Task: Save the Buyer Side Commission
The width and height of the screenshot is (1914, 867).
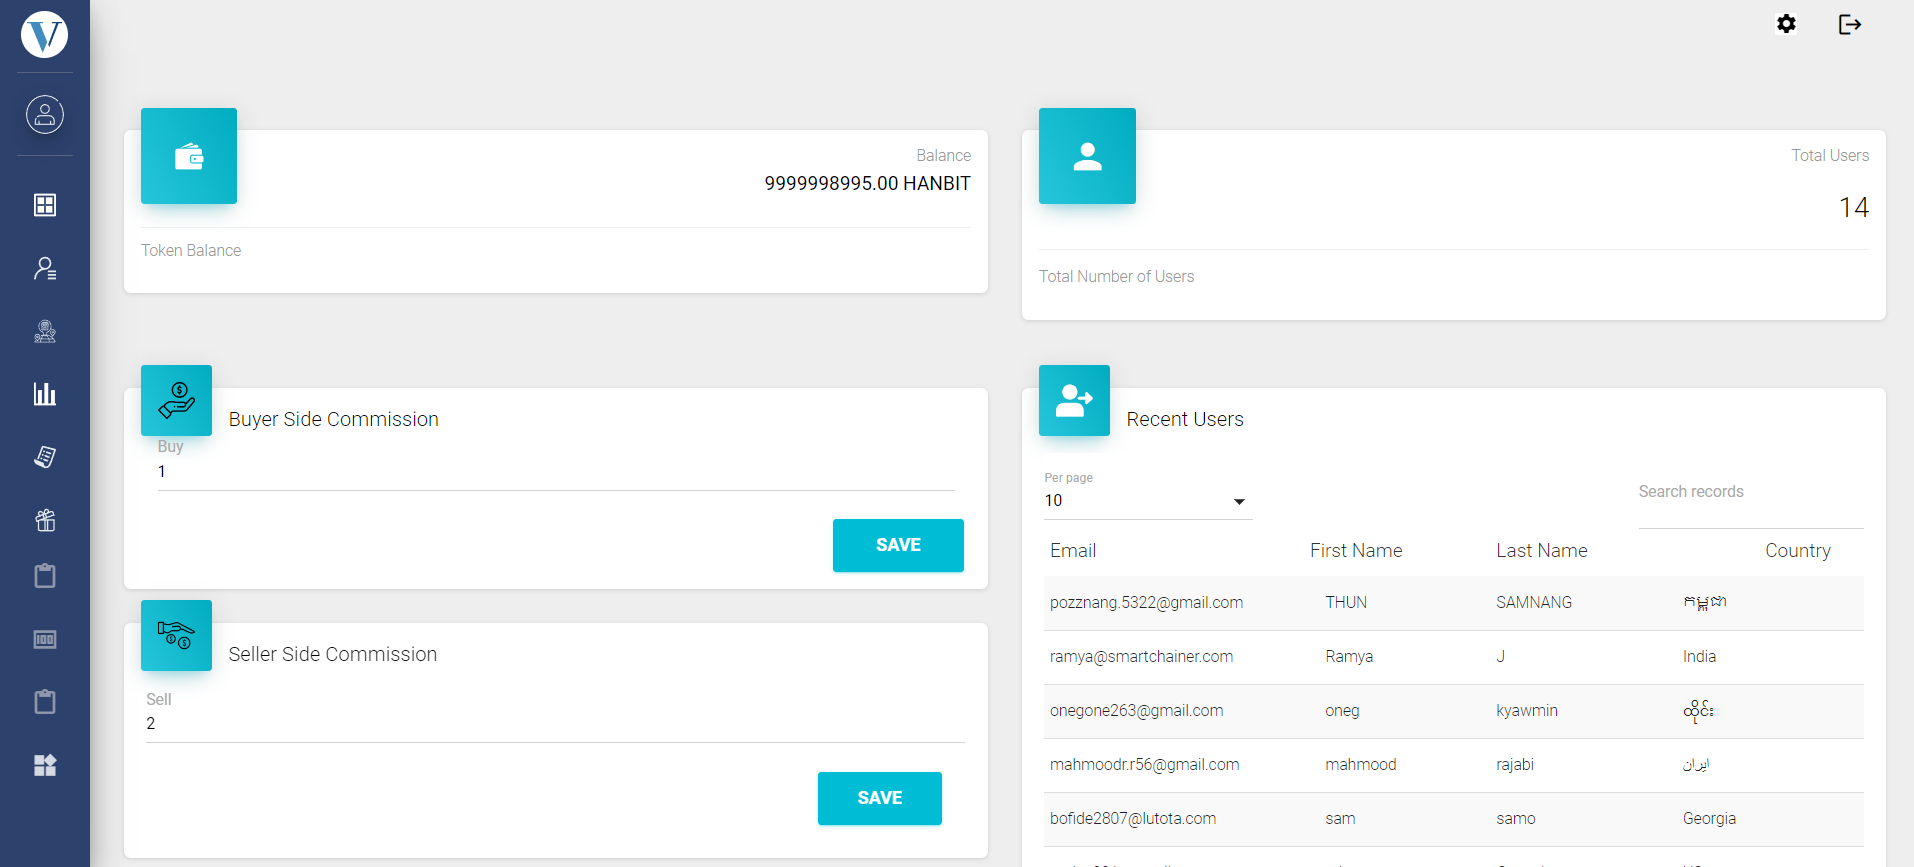Action: pos(897,545)
